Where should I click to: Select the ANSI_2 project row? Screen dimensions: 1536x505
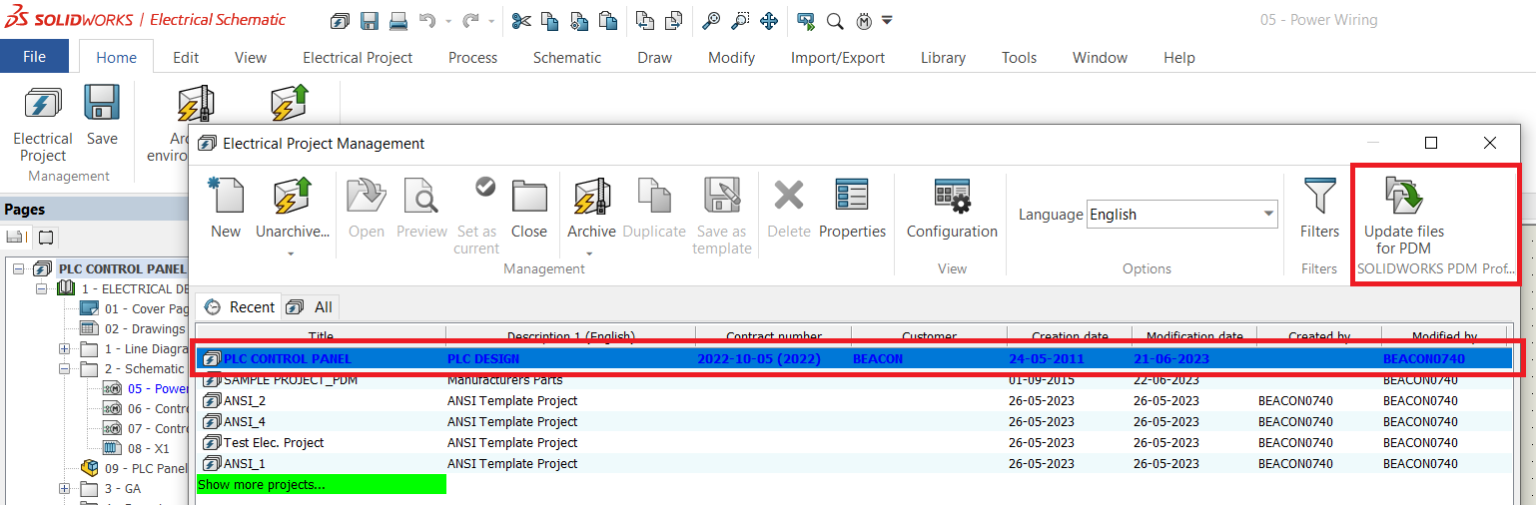pyautogui.click(x=854, y=401)
